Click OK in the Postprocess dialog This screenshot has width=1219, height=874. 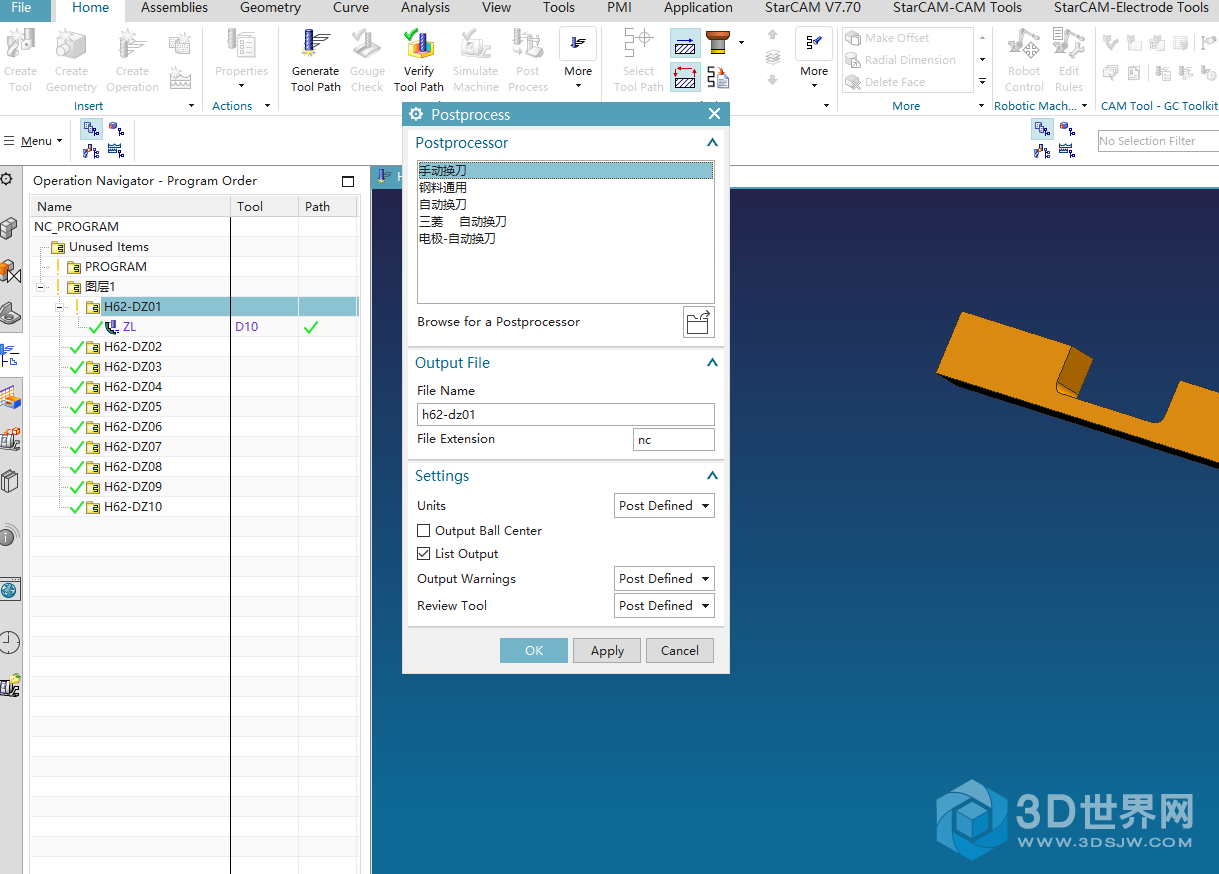click(534, 650)
